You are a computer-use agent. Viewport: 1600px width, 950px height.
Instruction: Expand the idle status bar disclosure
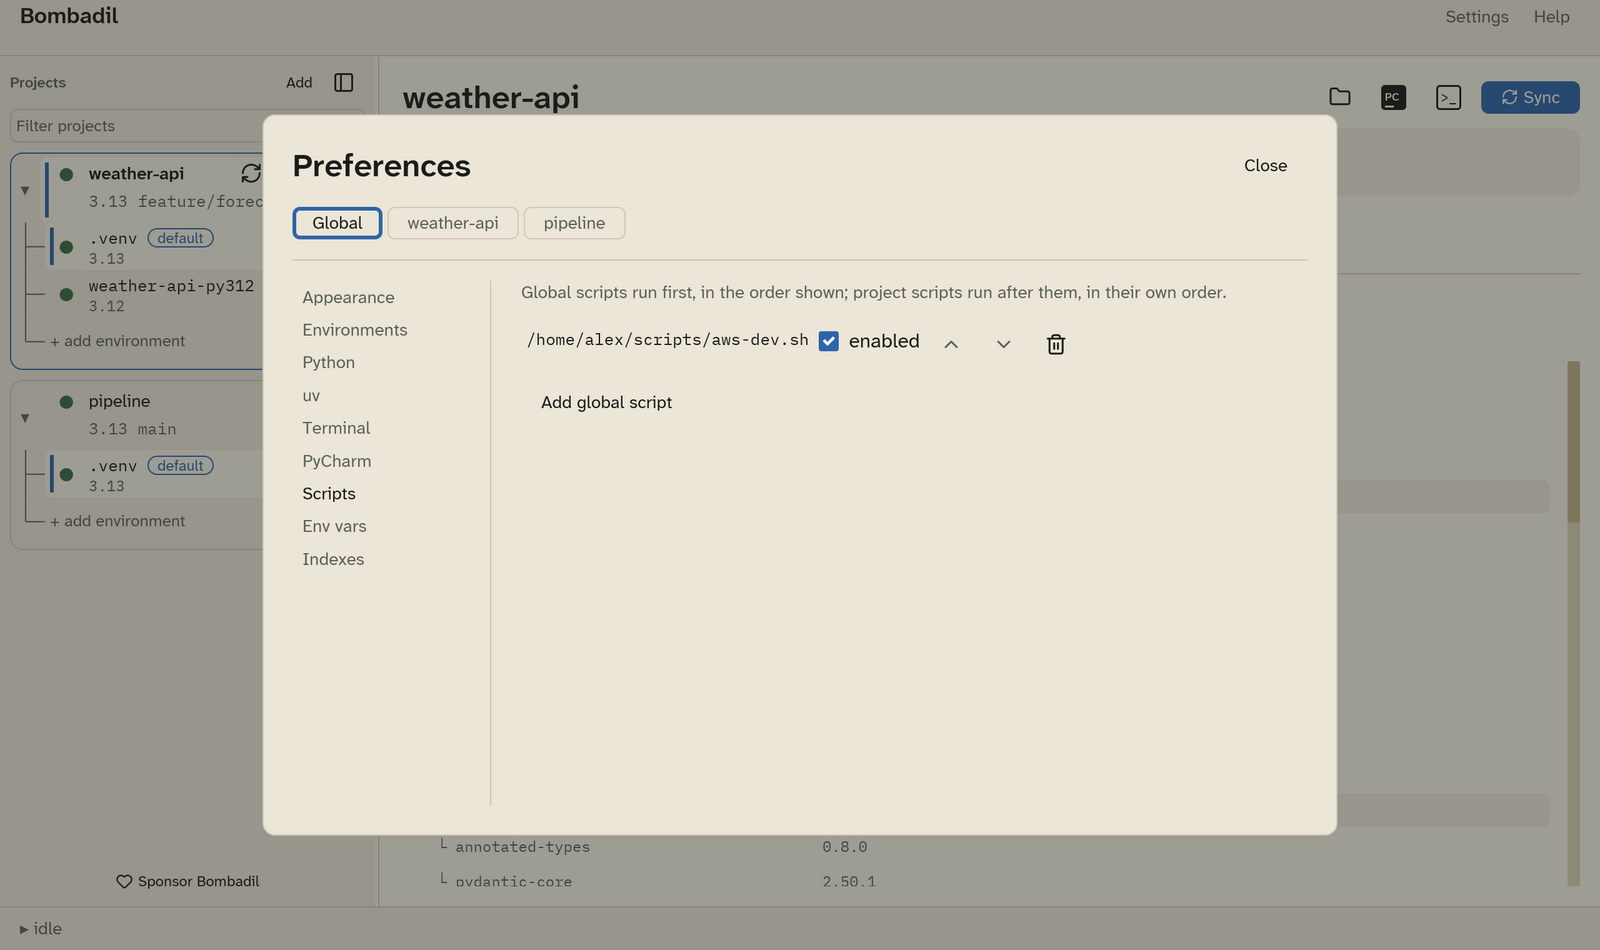pyautogui.click(x=24, y=929)
